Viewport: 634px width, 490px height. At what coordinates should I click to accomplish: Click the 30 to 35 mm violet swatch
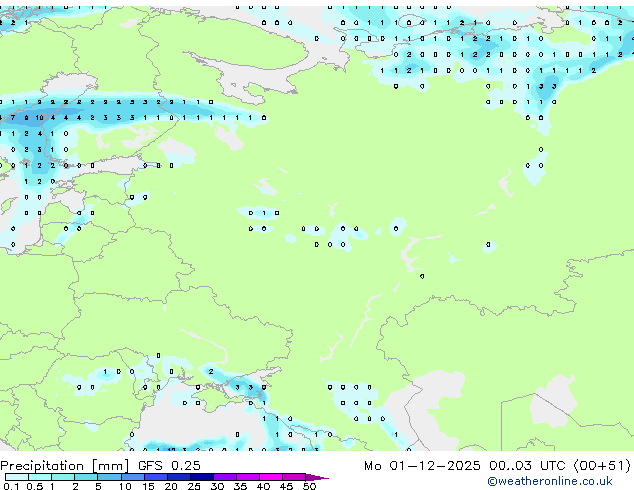[224, 477]
